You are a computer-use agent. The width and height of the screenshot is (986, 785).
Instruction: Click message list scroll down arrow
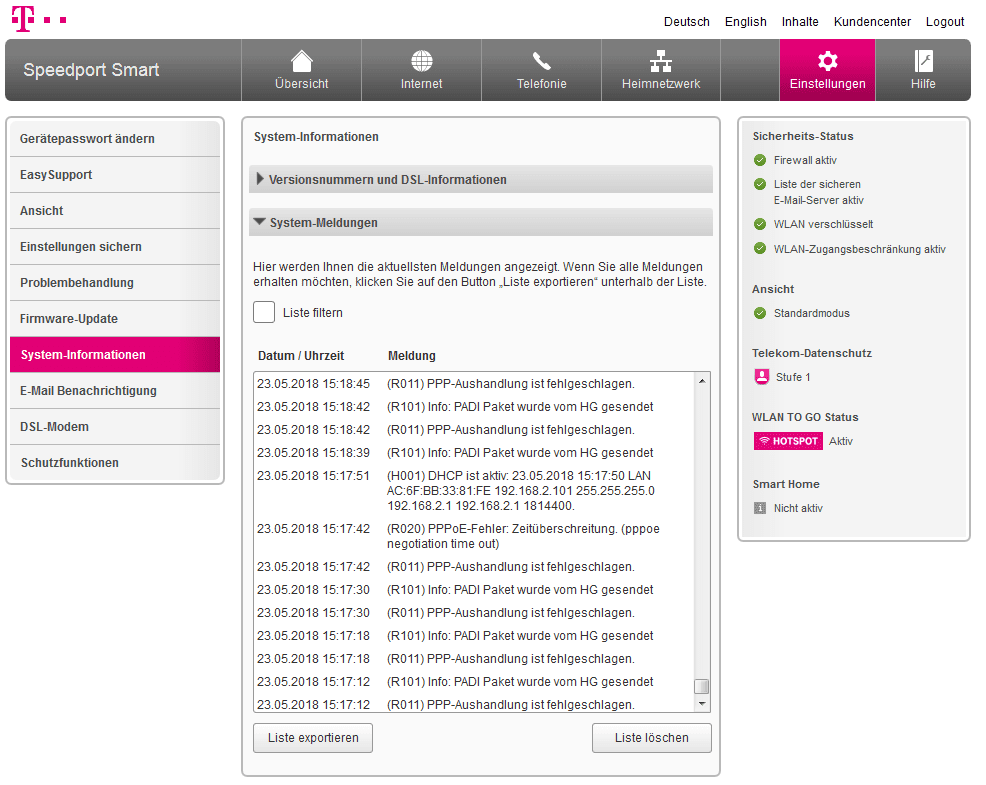pyautogui.click(x=702, y=704)
